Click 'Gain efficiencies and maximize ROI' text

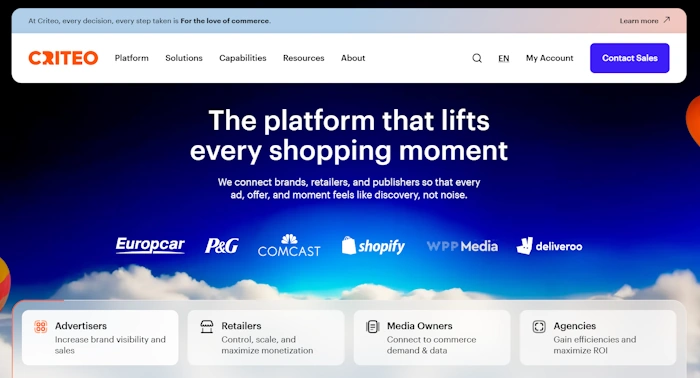(x=595, y=345)
